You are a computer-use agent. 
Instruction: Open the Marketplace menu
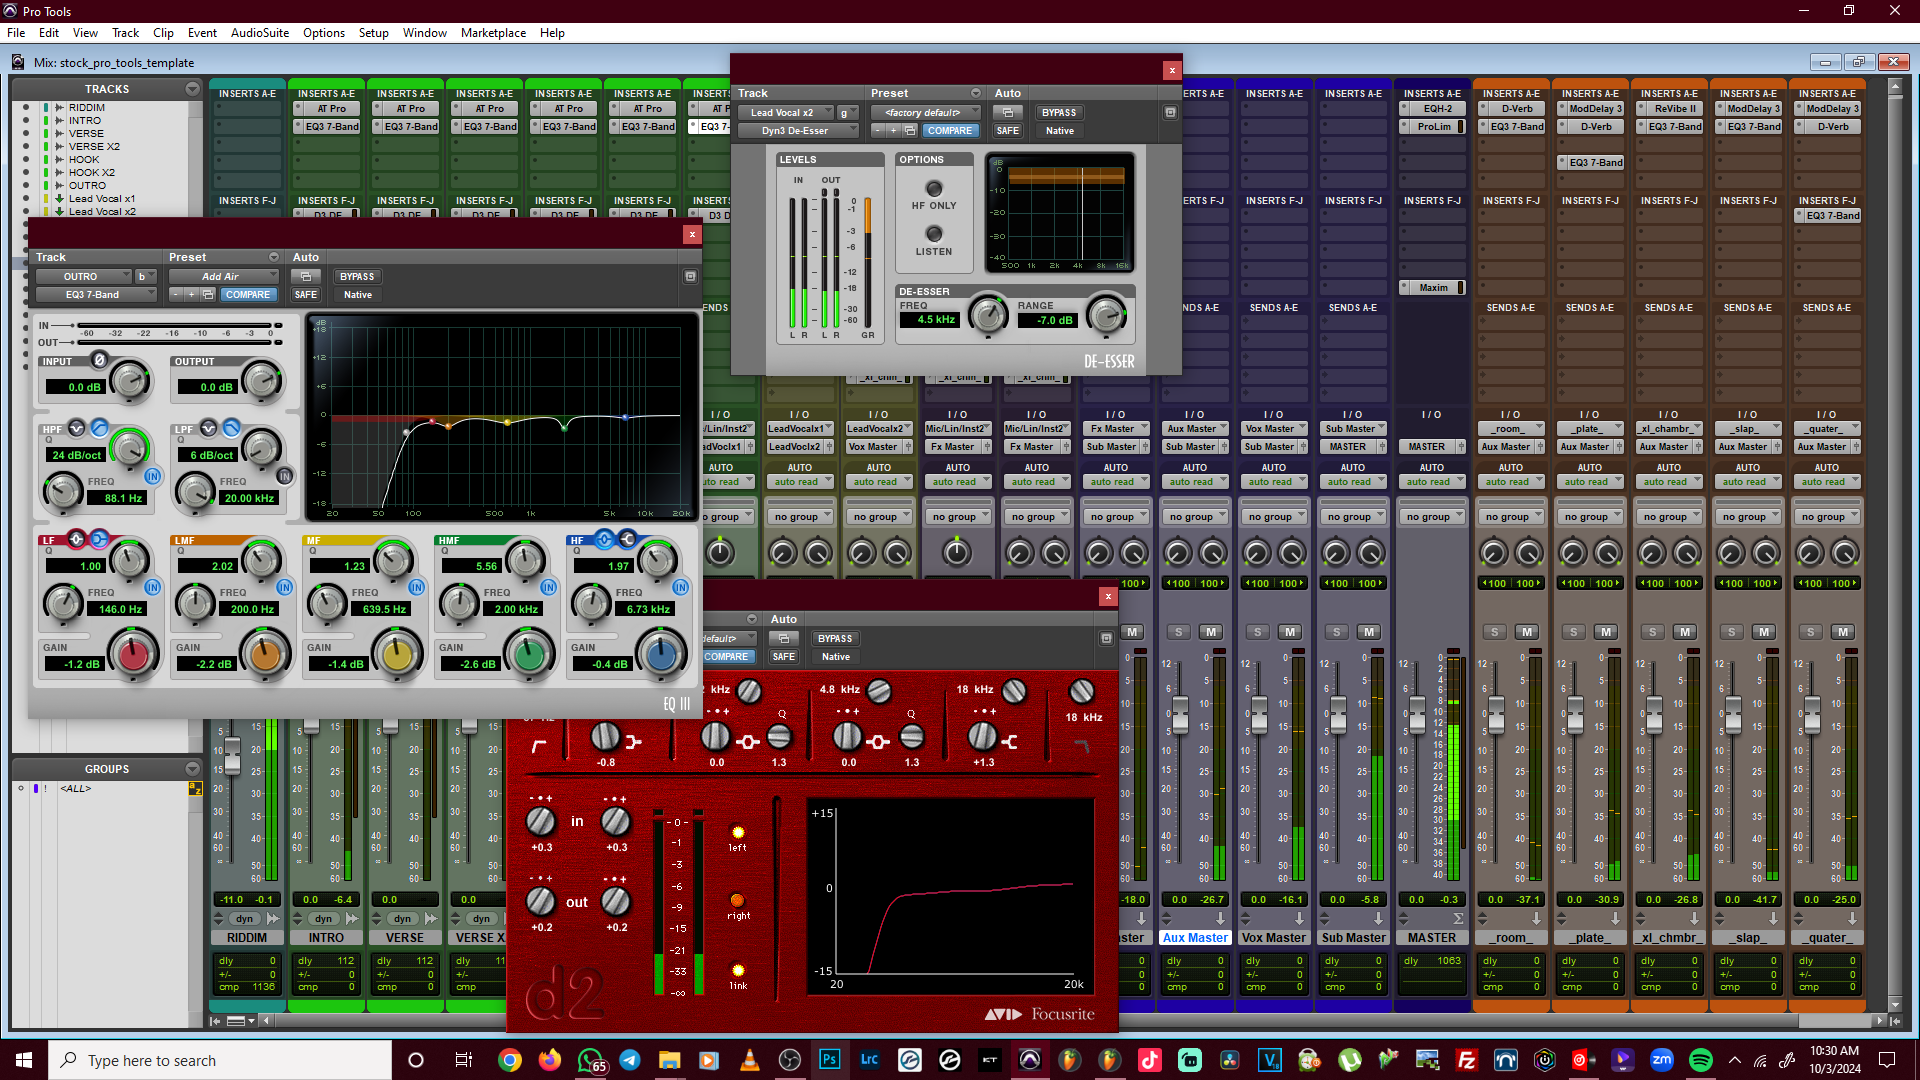coord(493,33)
